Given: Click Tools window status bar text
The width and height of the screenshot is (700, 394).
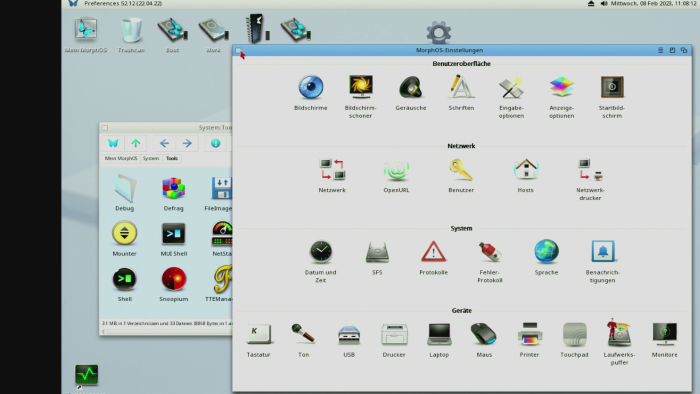Looking at the screenshot, I should (x=167, y=323).
